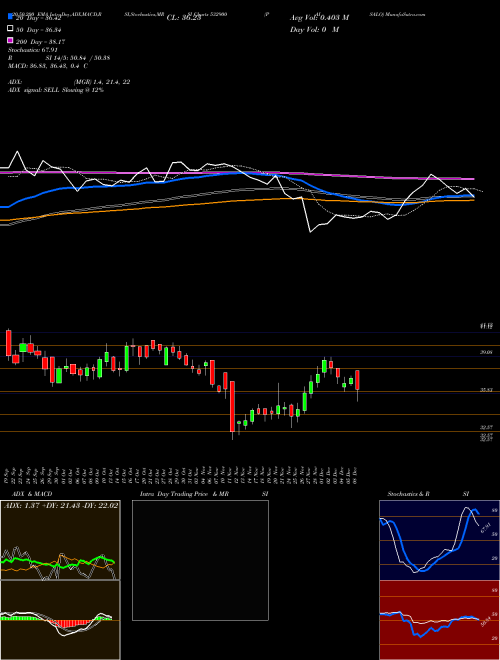Open the red RSI chart panel
Viewport: 500px width, 660px height.
439,620
